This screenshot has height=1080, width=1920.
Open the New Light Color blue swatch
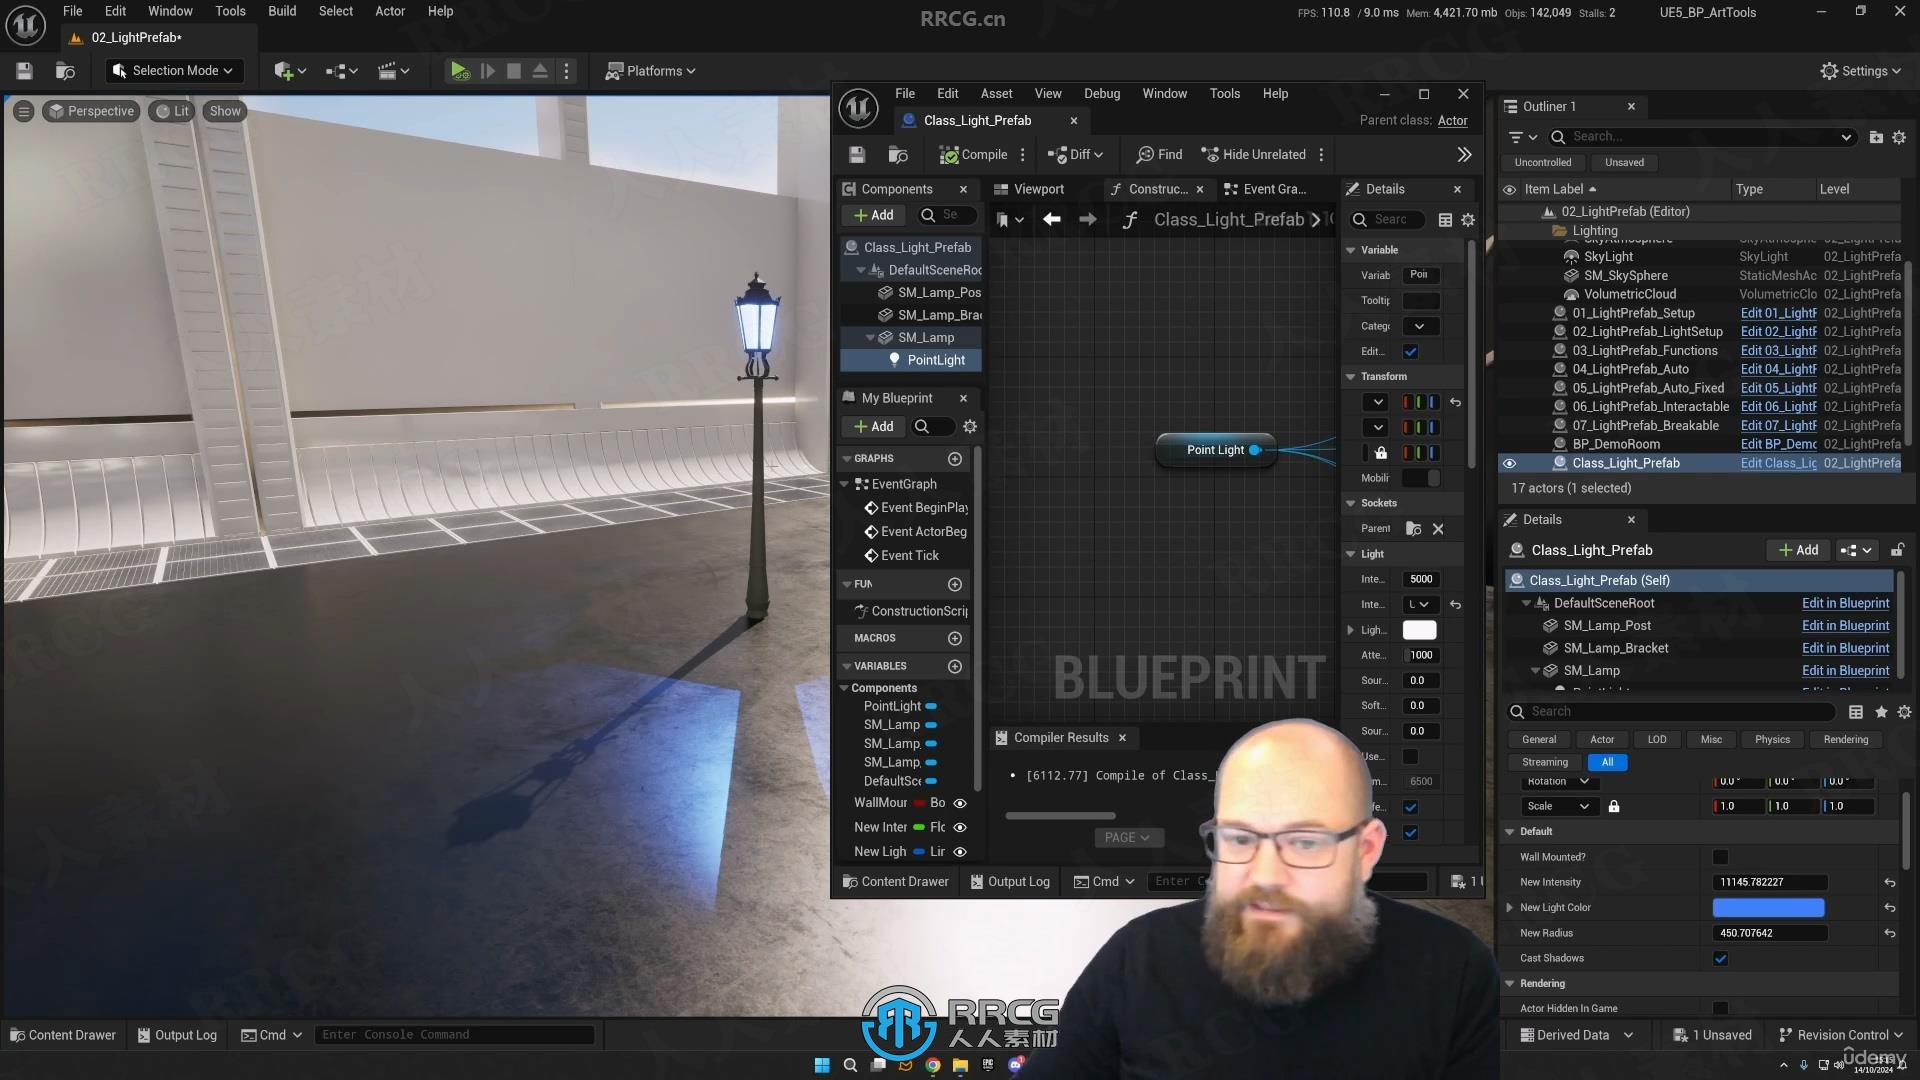pyautogui.click(x=1768, y=908)
